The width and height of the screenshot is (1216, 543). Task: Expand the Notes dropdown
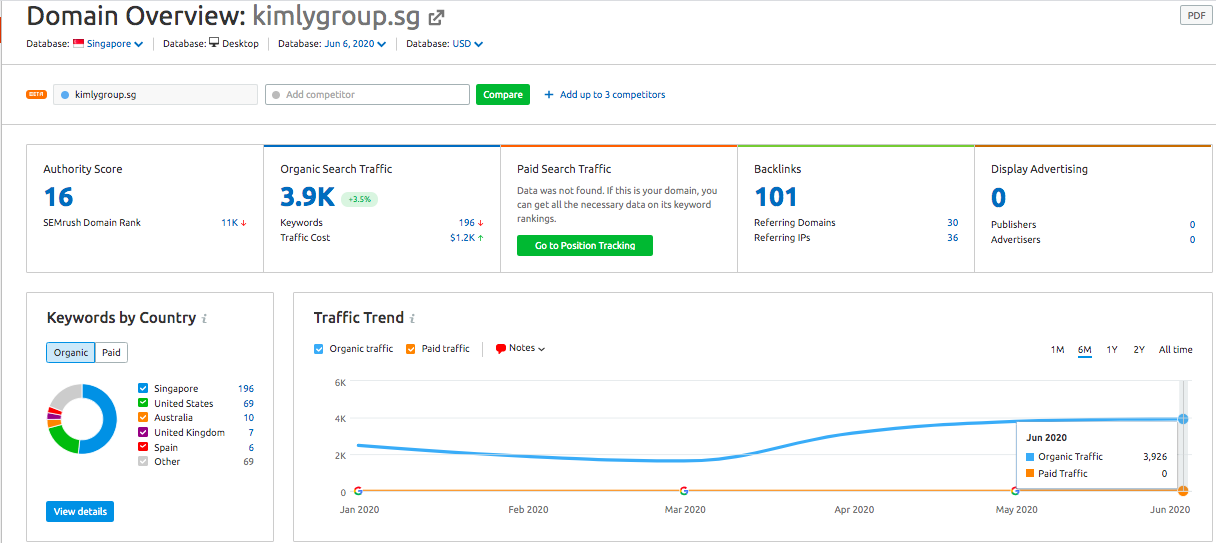[527, 348]
